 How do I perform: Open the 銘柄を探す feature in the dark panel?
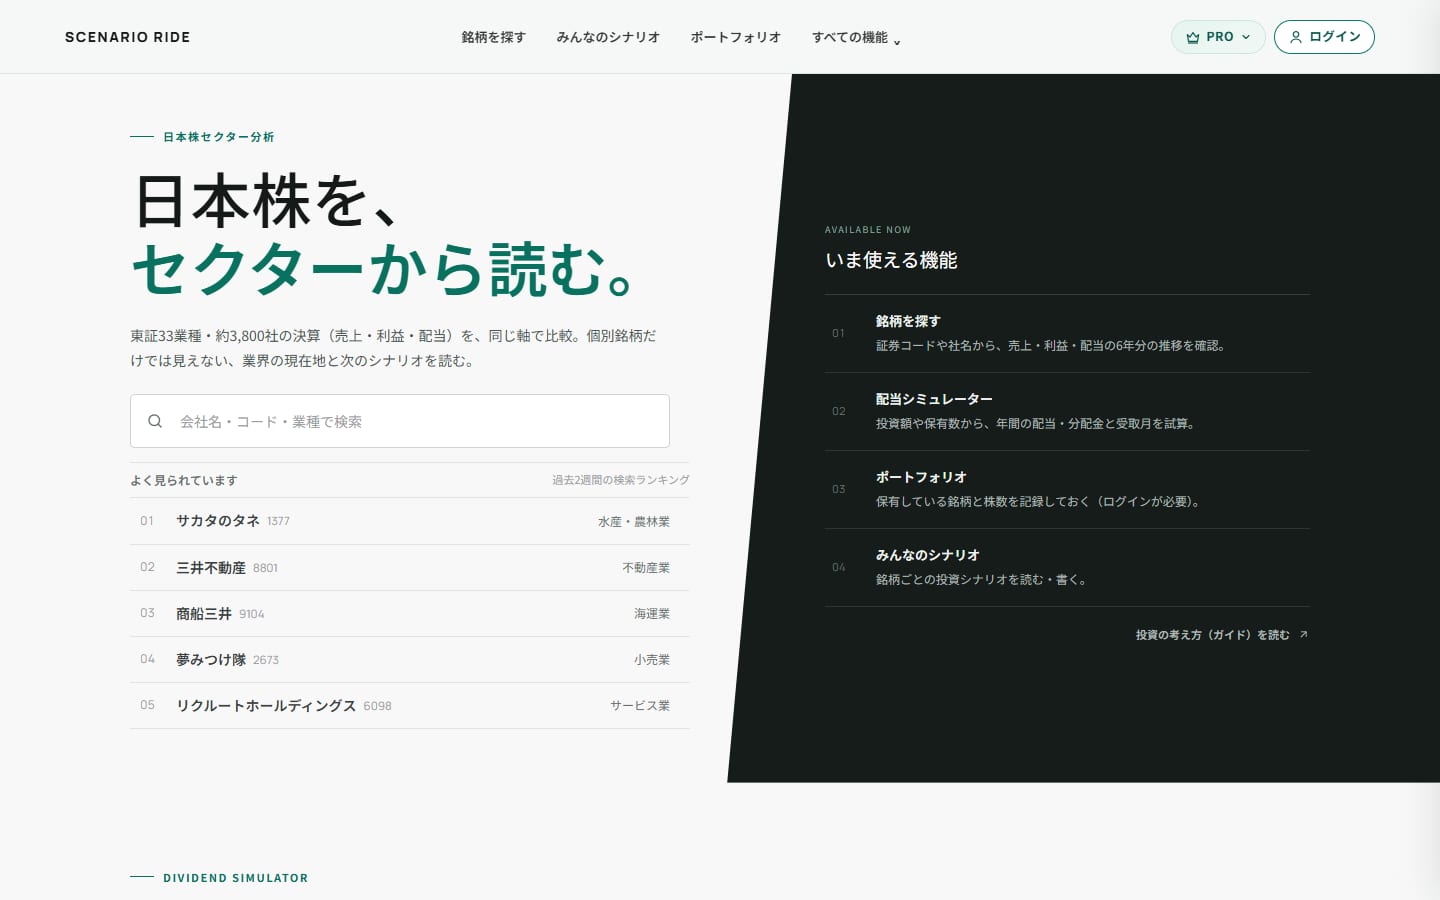point(1067,333)
